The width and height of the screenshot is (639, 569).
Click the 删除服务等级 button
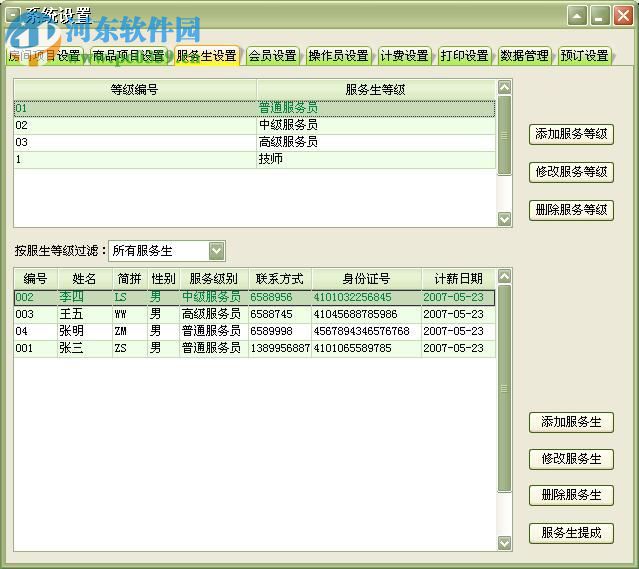pyautogui.click(x=571, y=210)
